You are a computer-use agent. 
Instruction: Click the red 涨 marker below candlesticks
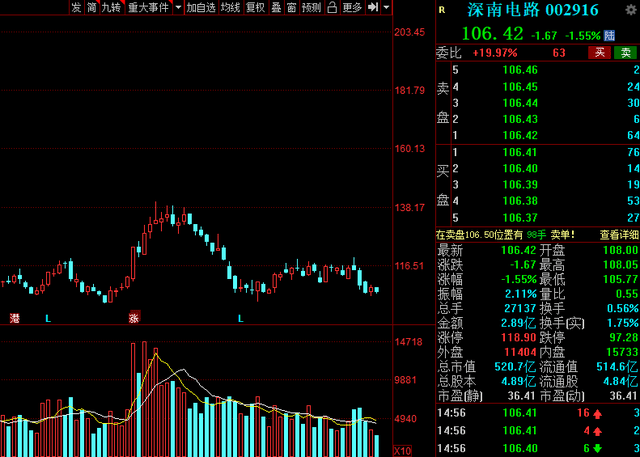coord(133,318)
